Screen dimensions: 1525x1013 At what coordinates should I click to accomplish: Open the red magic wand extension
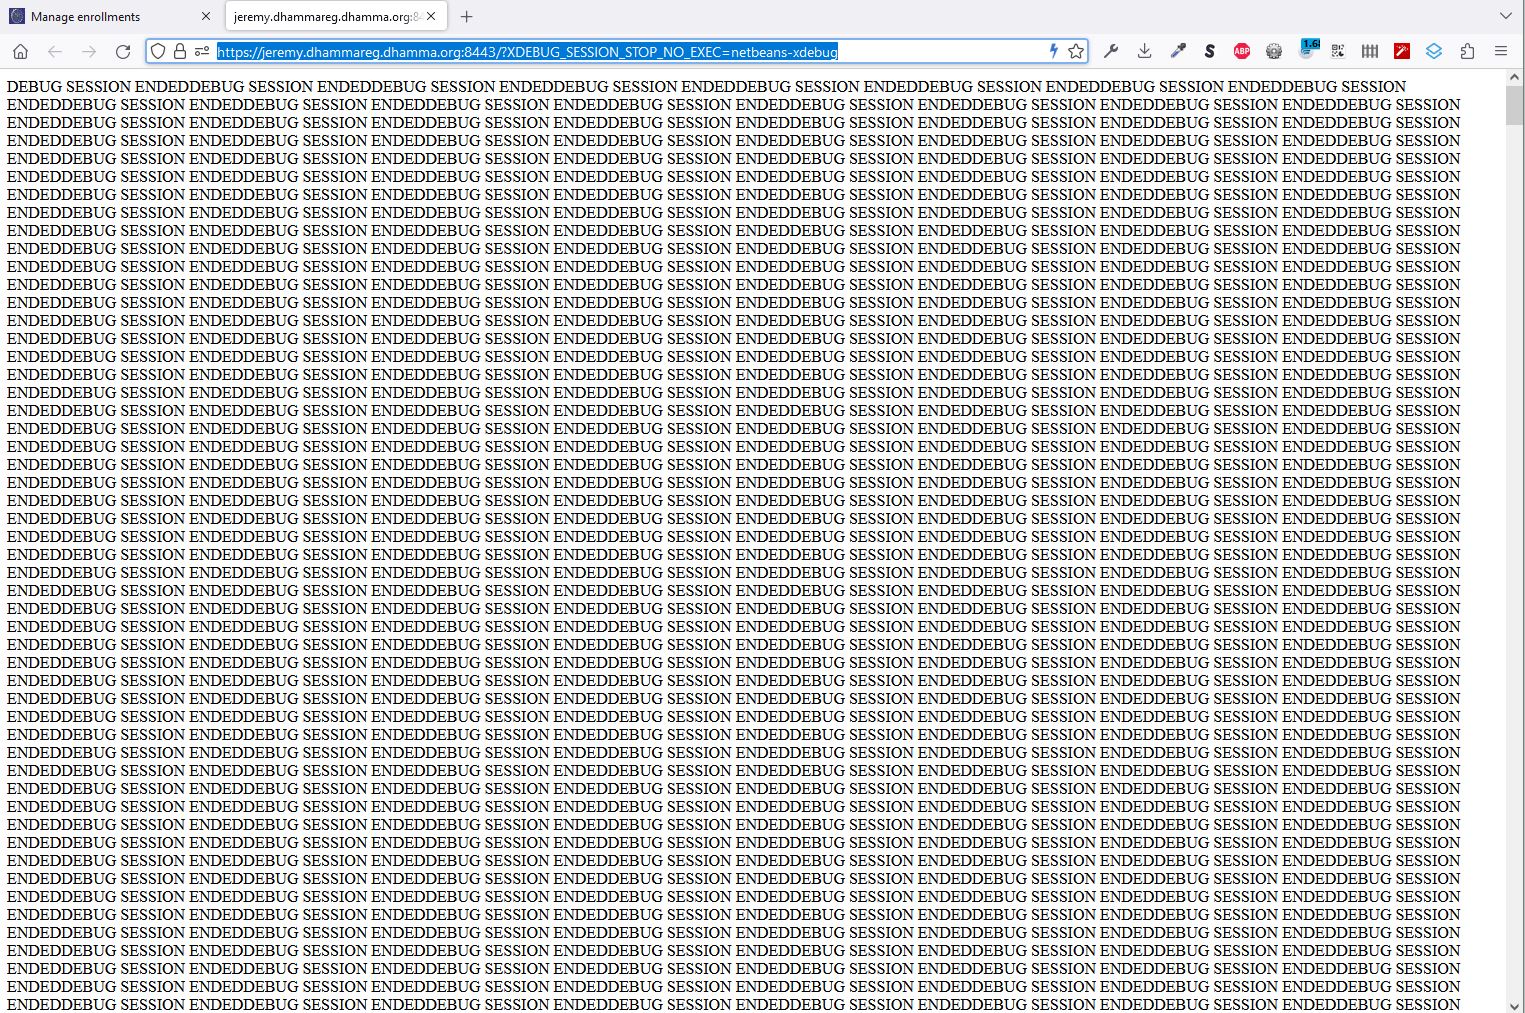(x=1402, y=51)
